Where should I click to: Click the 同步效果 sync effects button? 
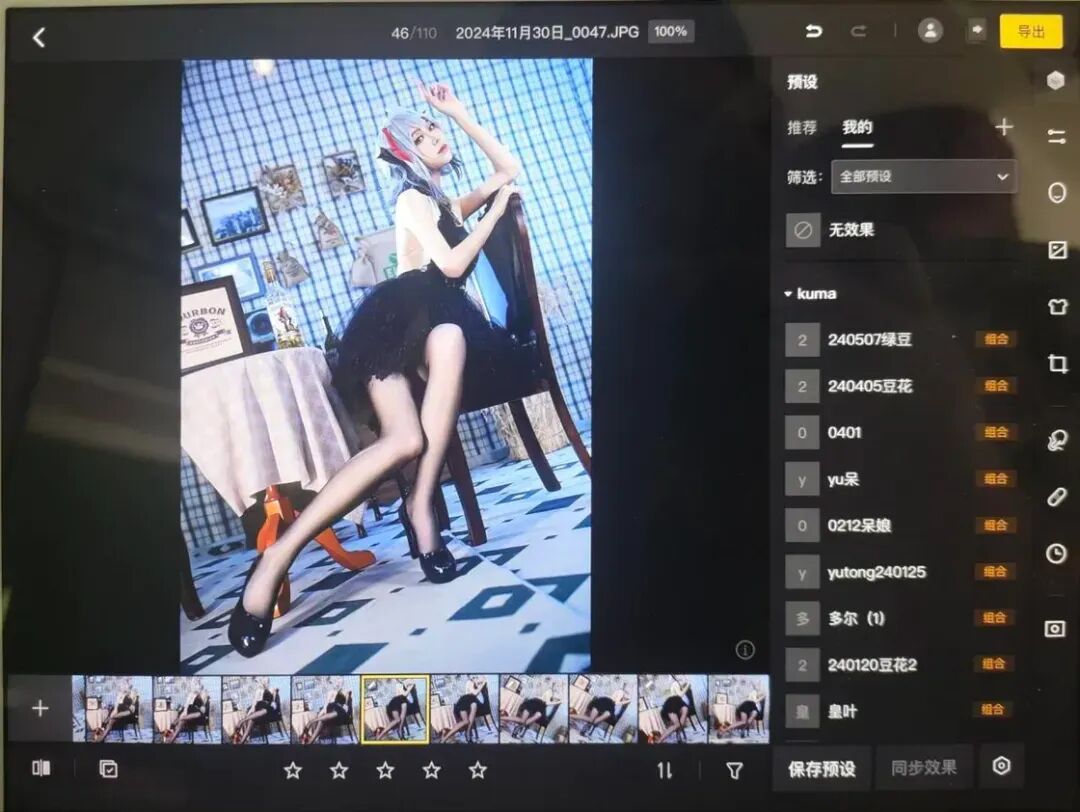(x=924, y=767)
